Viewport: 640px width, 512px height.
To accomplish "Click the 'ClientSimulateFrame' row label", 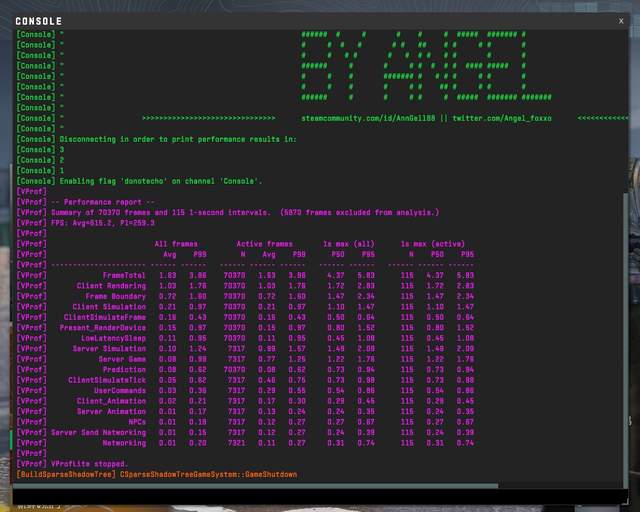I will coord(104,317).
